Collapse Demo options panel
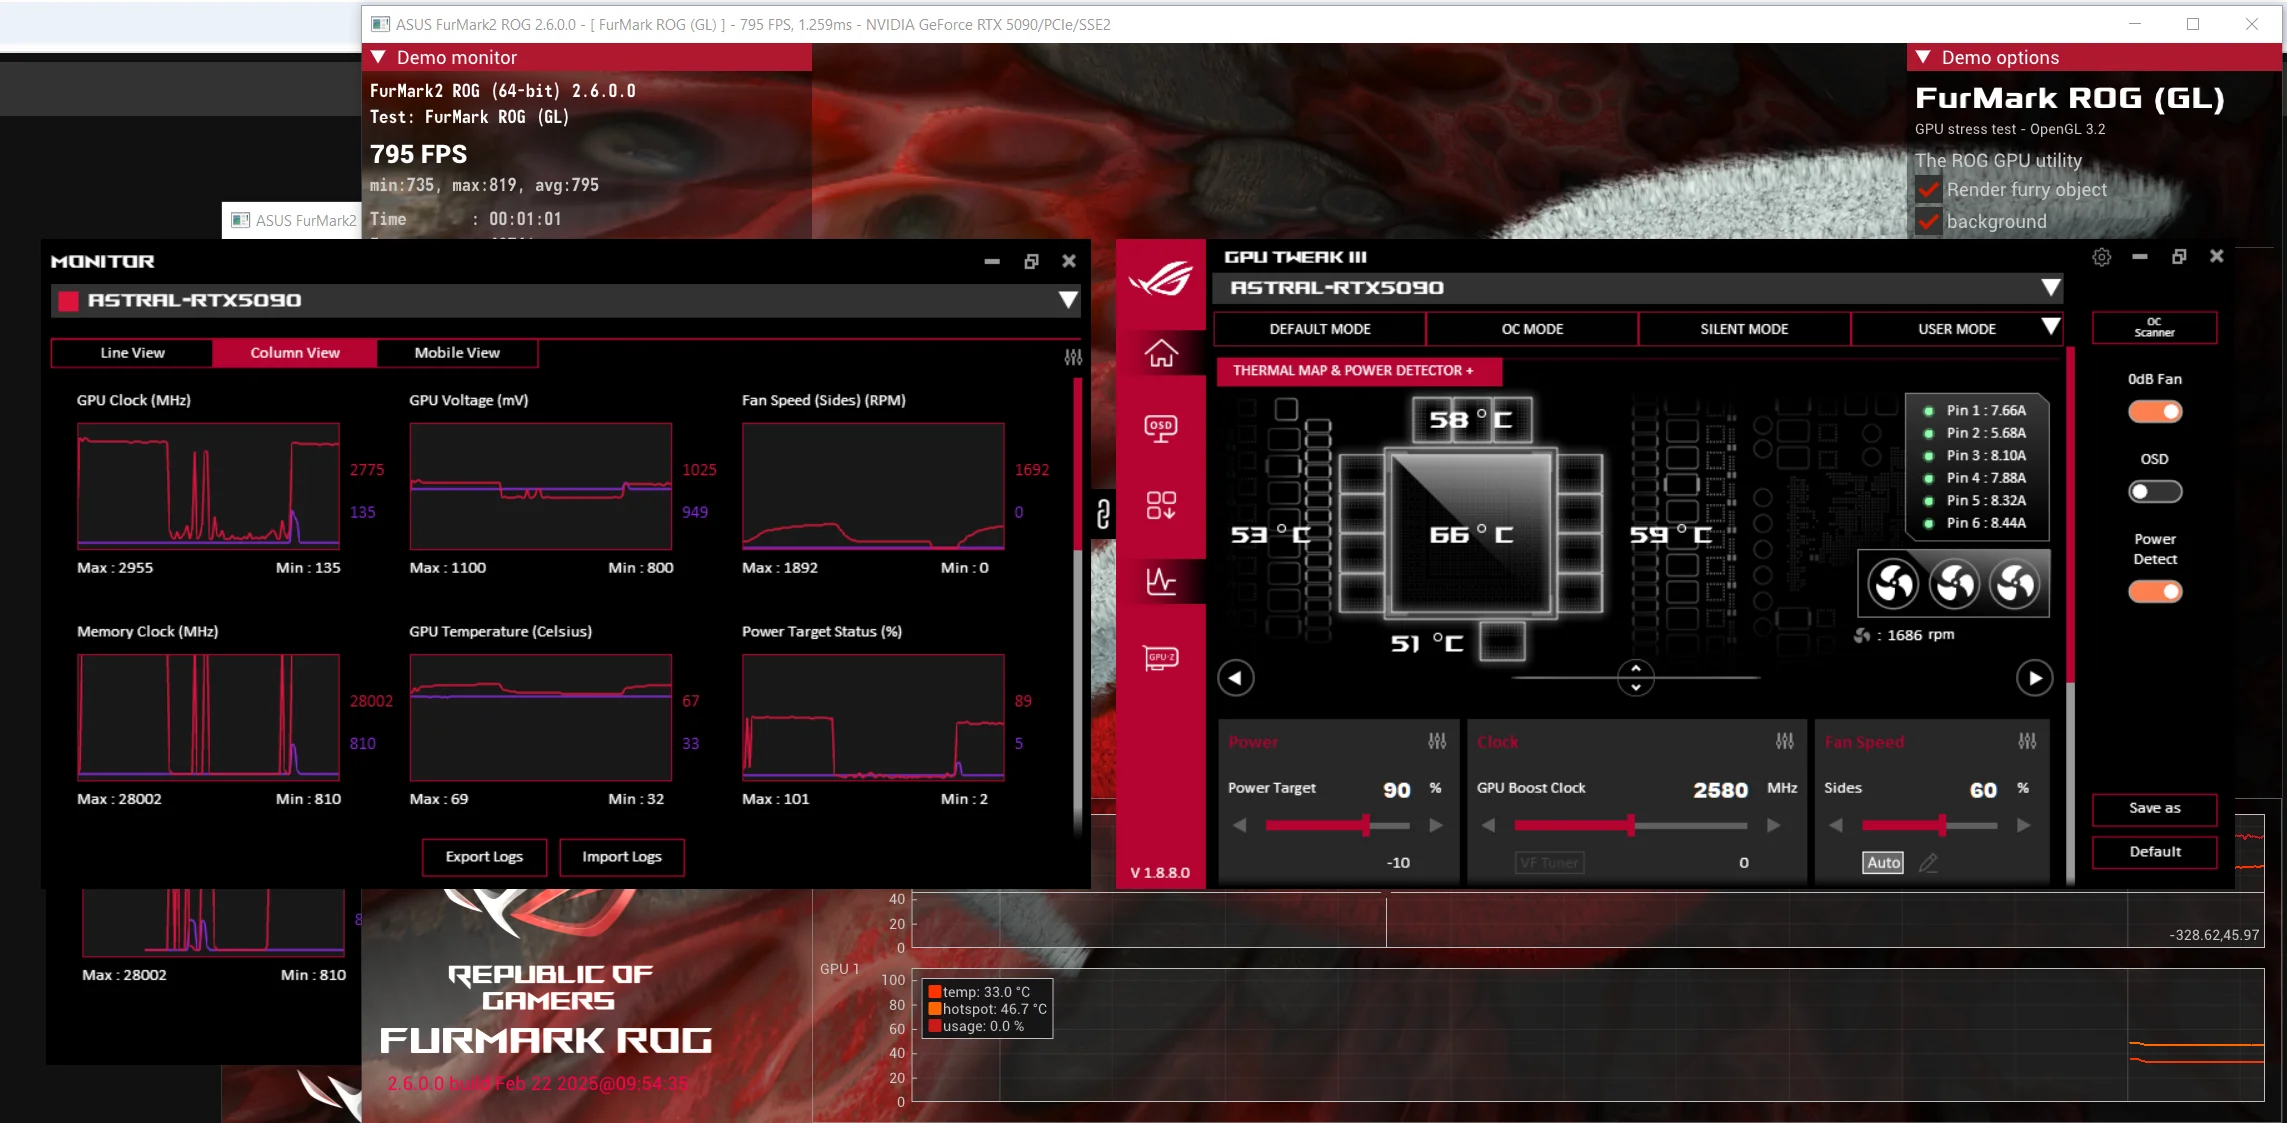 (x=1923, y=57)
